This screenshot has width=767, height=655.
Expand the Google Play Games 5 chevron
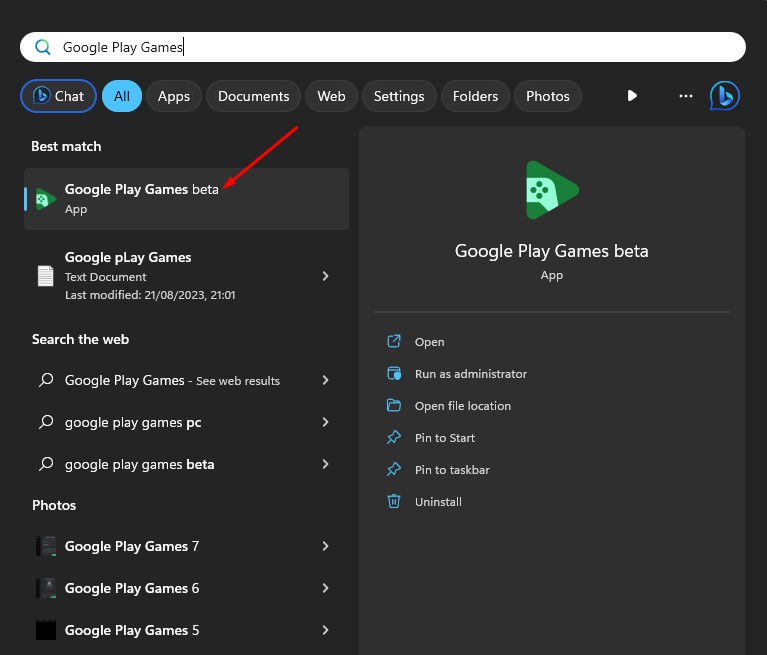(x=325, y=630)
